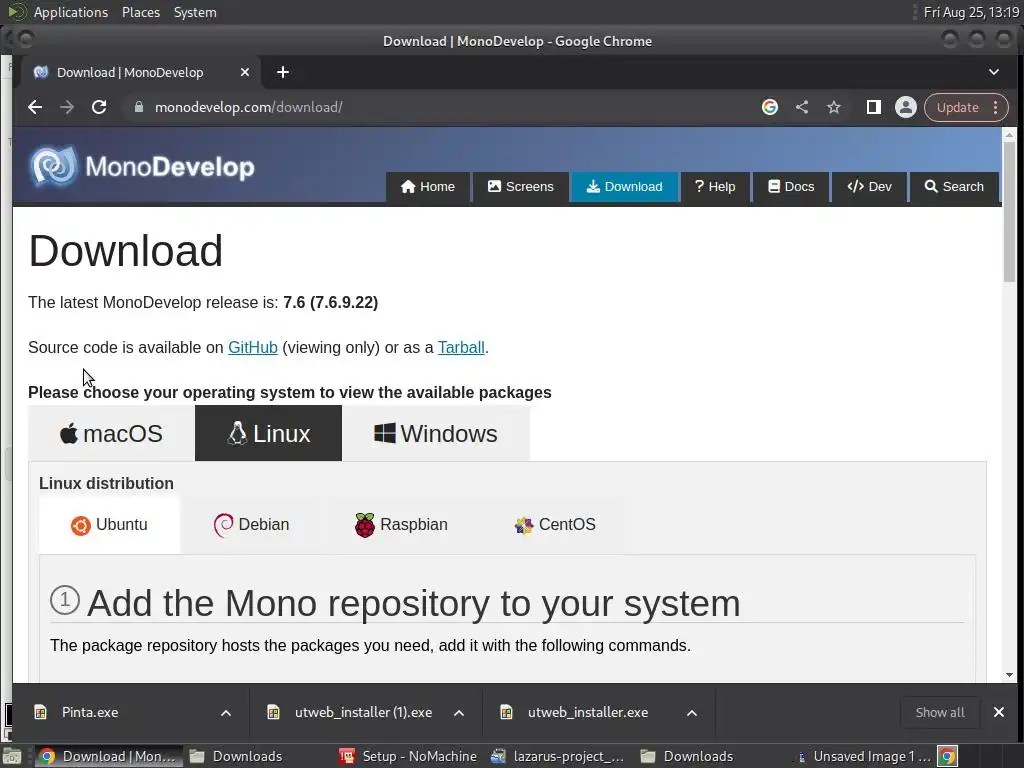Screen dimensions: 1024x768
Task: Click the Search nav item
Action: [x=954, y=187]
